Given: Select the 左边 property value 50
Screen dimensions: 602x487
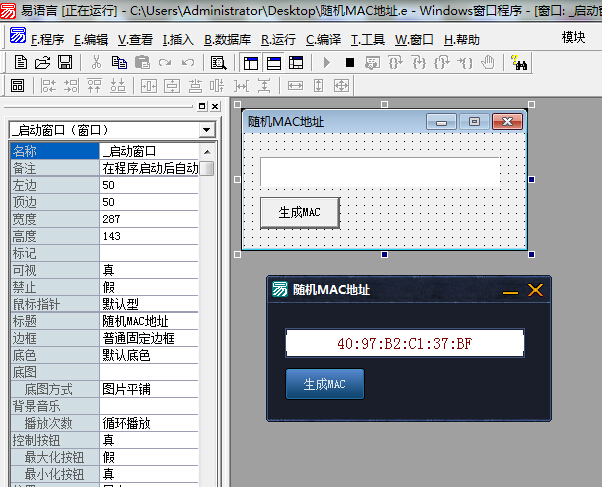Looking at the screenshot, I should point(149,185).
